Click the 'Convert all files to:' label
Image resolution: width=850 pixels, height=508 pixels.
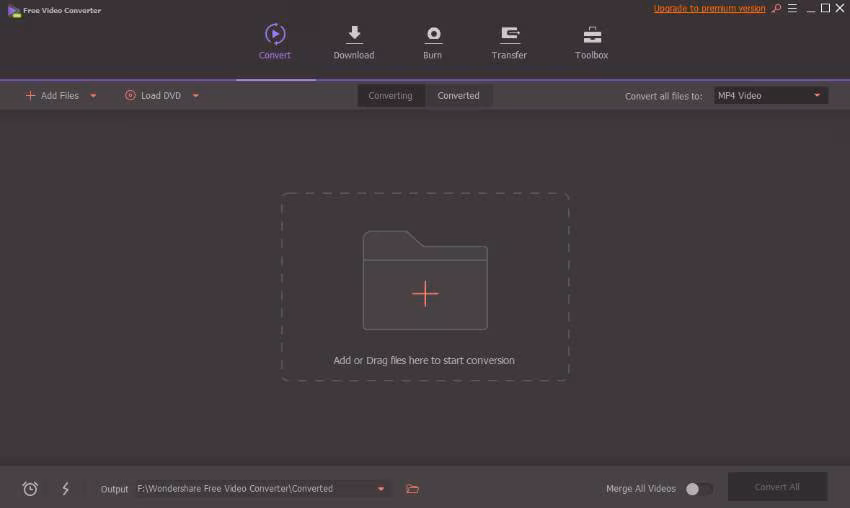tap(663, 96)
